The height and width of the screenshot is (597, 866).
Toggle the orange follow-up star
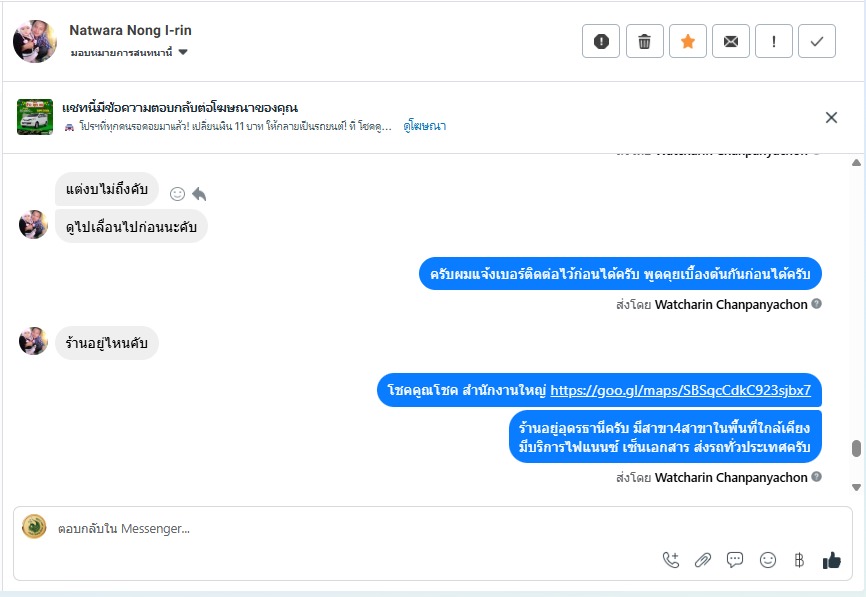coord(688,41)
